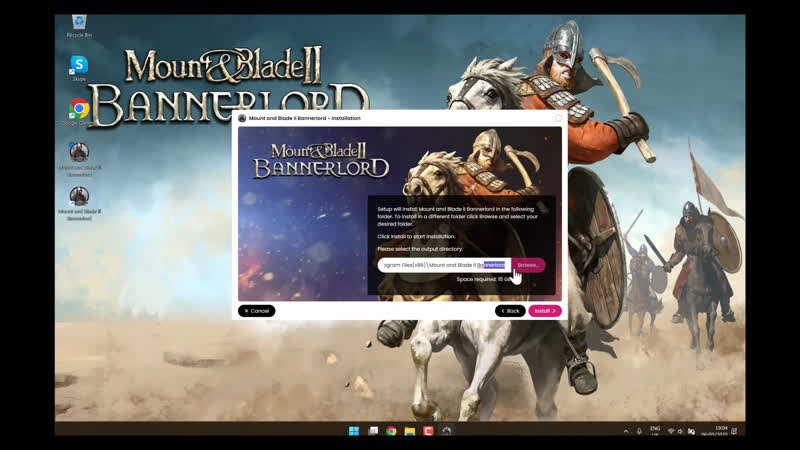Click the installer title bar app icon
800x450 pixels.
click(242, 118)
